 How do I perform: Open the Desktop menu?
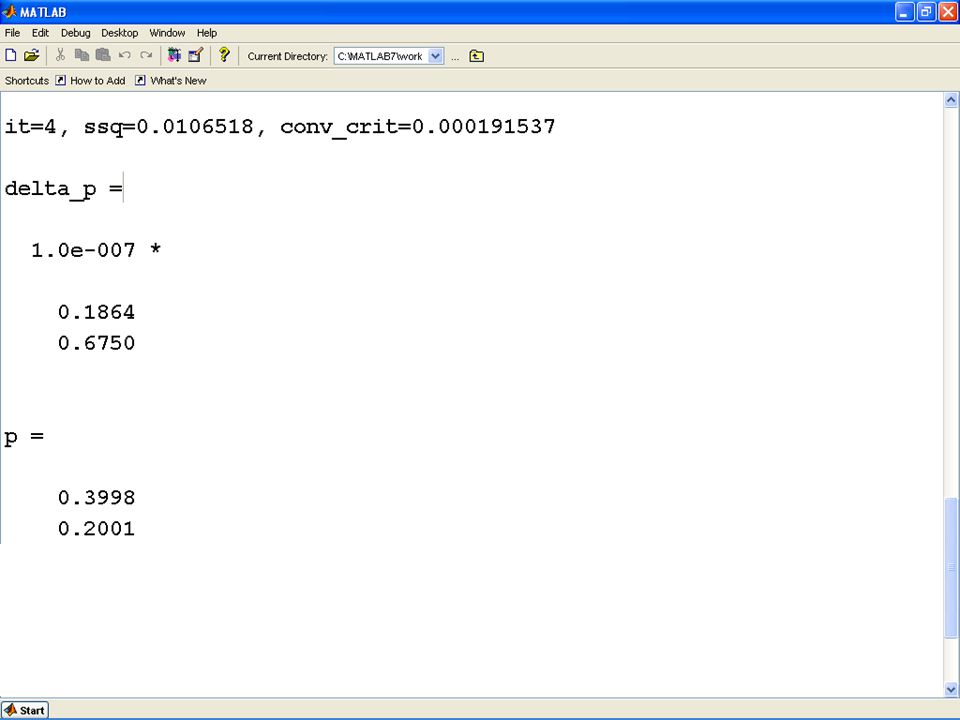[x=119, y=33]
